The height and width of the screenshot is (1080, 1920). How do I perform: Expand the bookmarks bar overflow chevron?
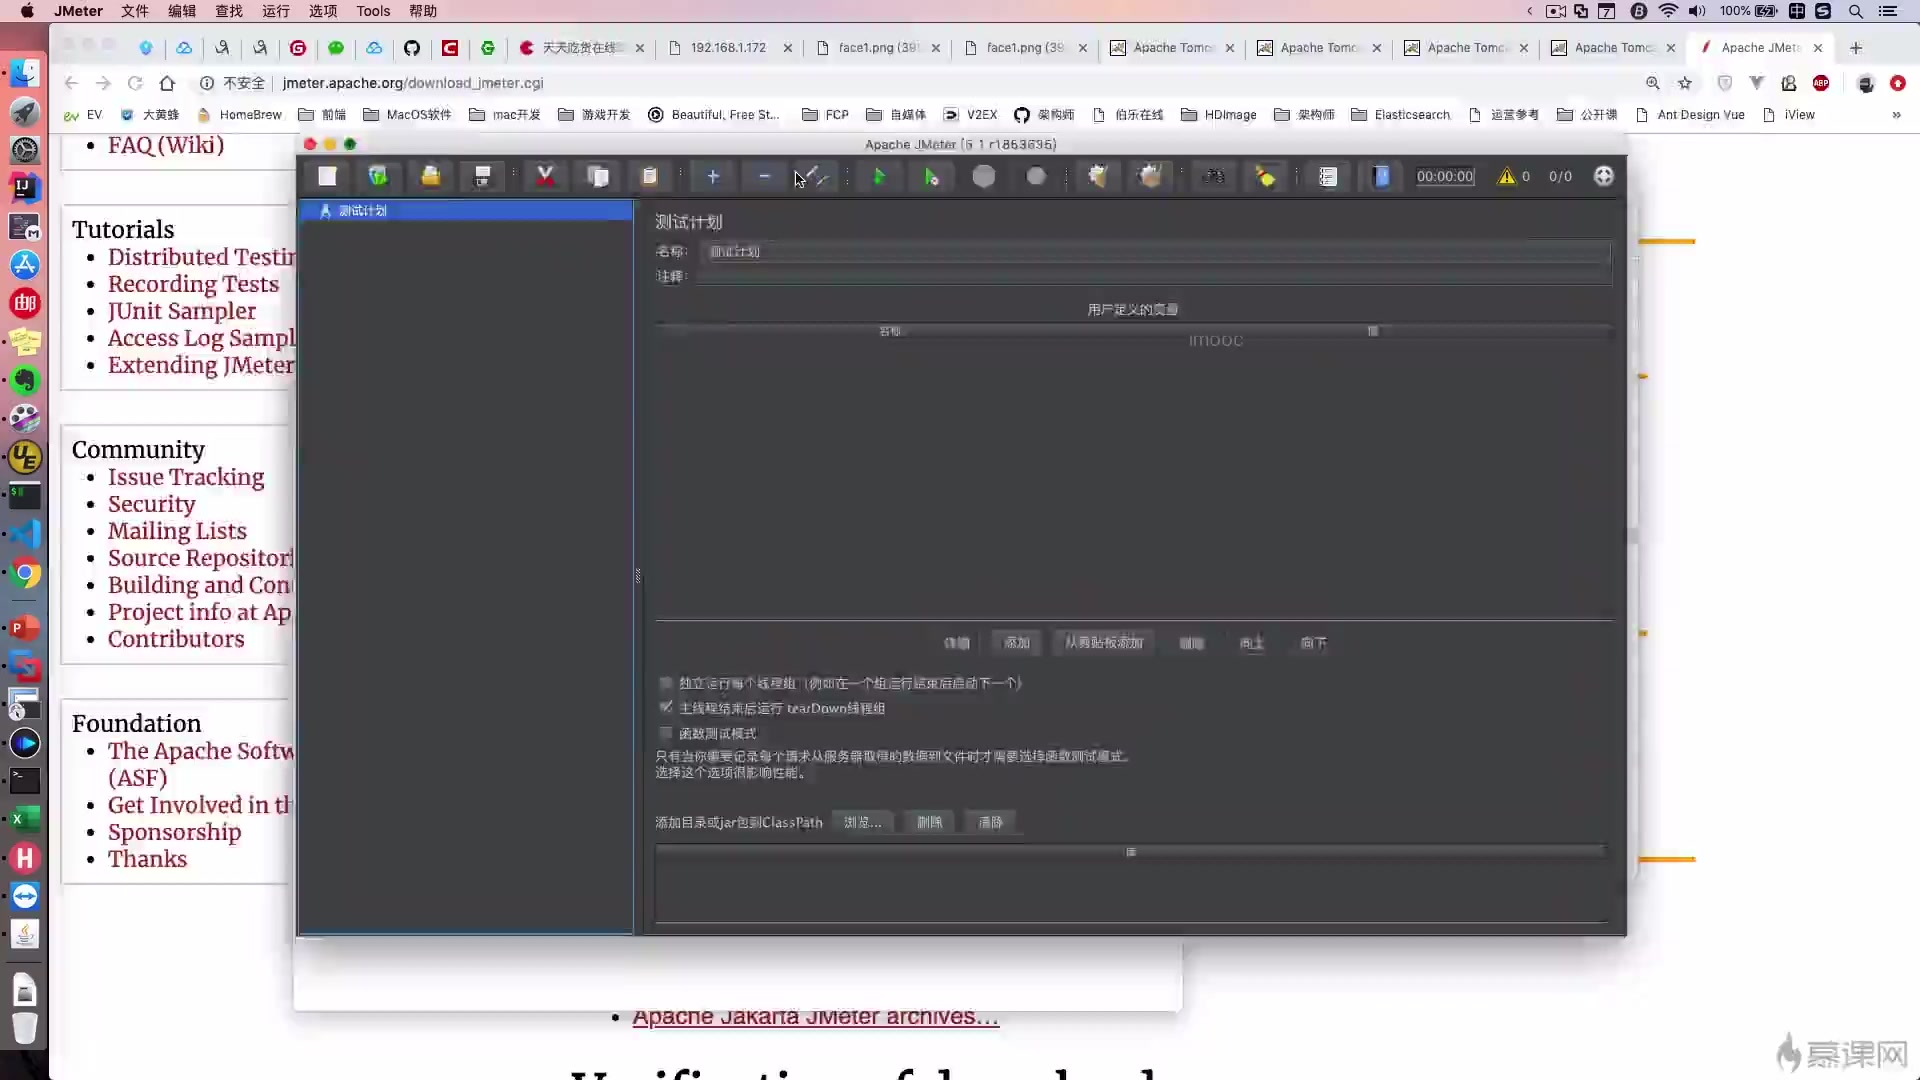tap(1896, 115)
